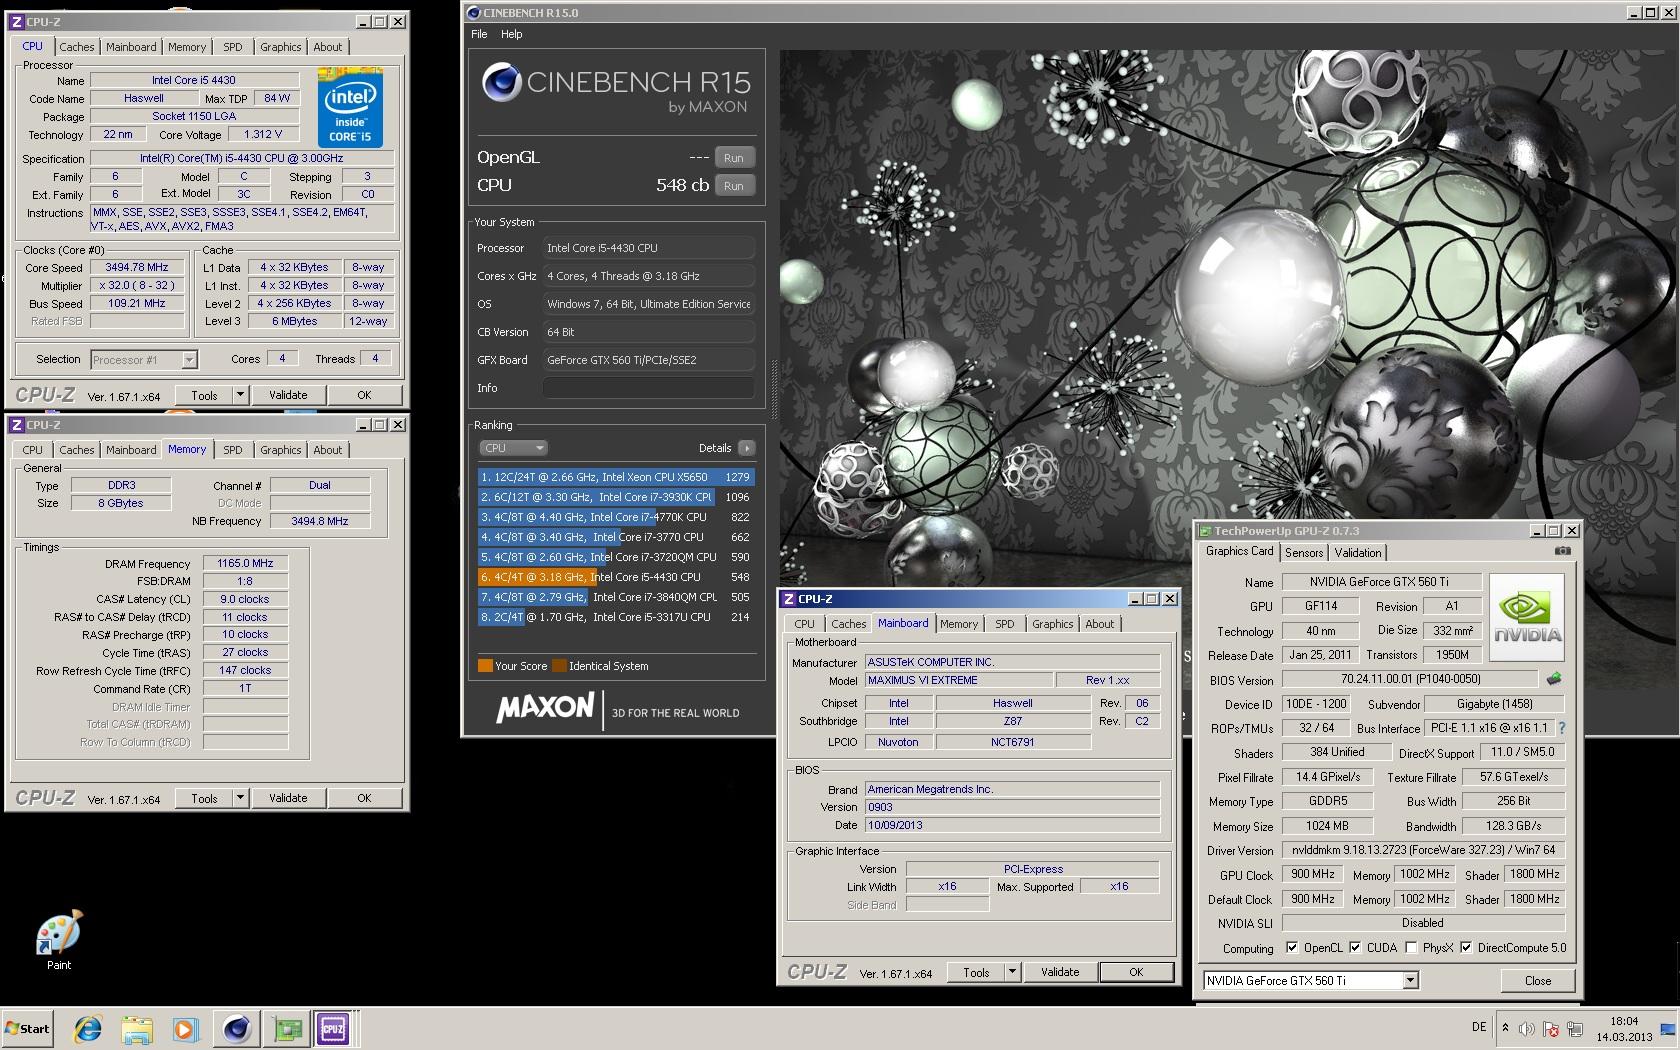This screenshot has height=1050, width=1680.
Task: Switch to Cinebench via its taskbar icon
Action: [237, 1029]
